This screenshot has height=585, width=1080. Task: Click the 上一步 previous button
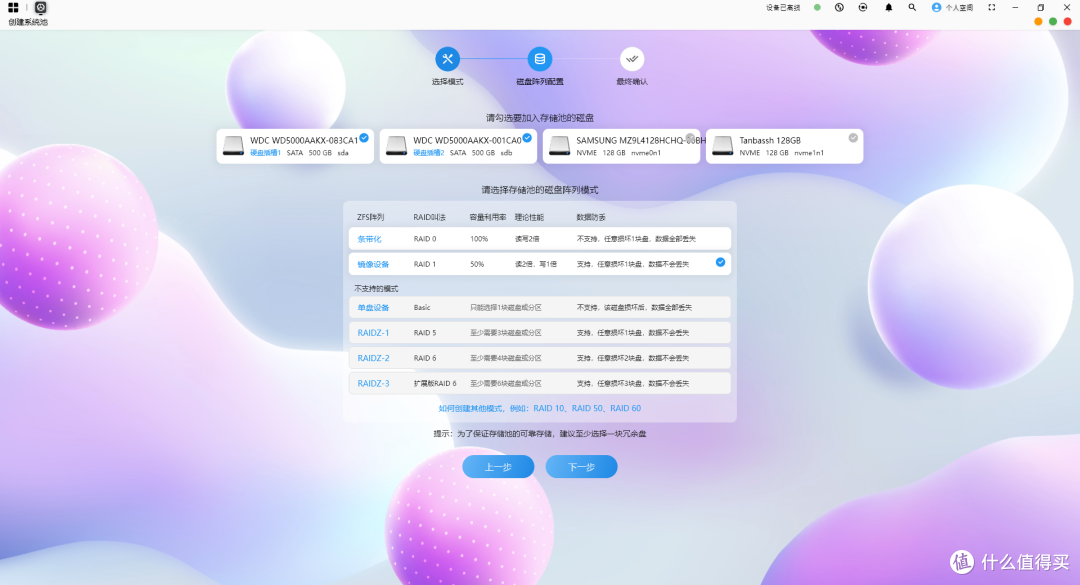[x=498, y=466]
